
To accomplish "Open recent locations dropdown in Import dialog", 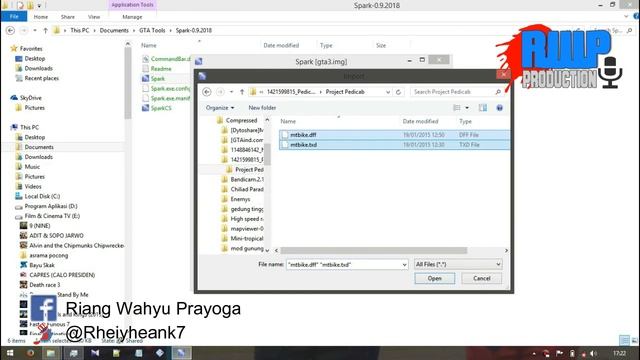I will coord(231,92).
